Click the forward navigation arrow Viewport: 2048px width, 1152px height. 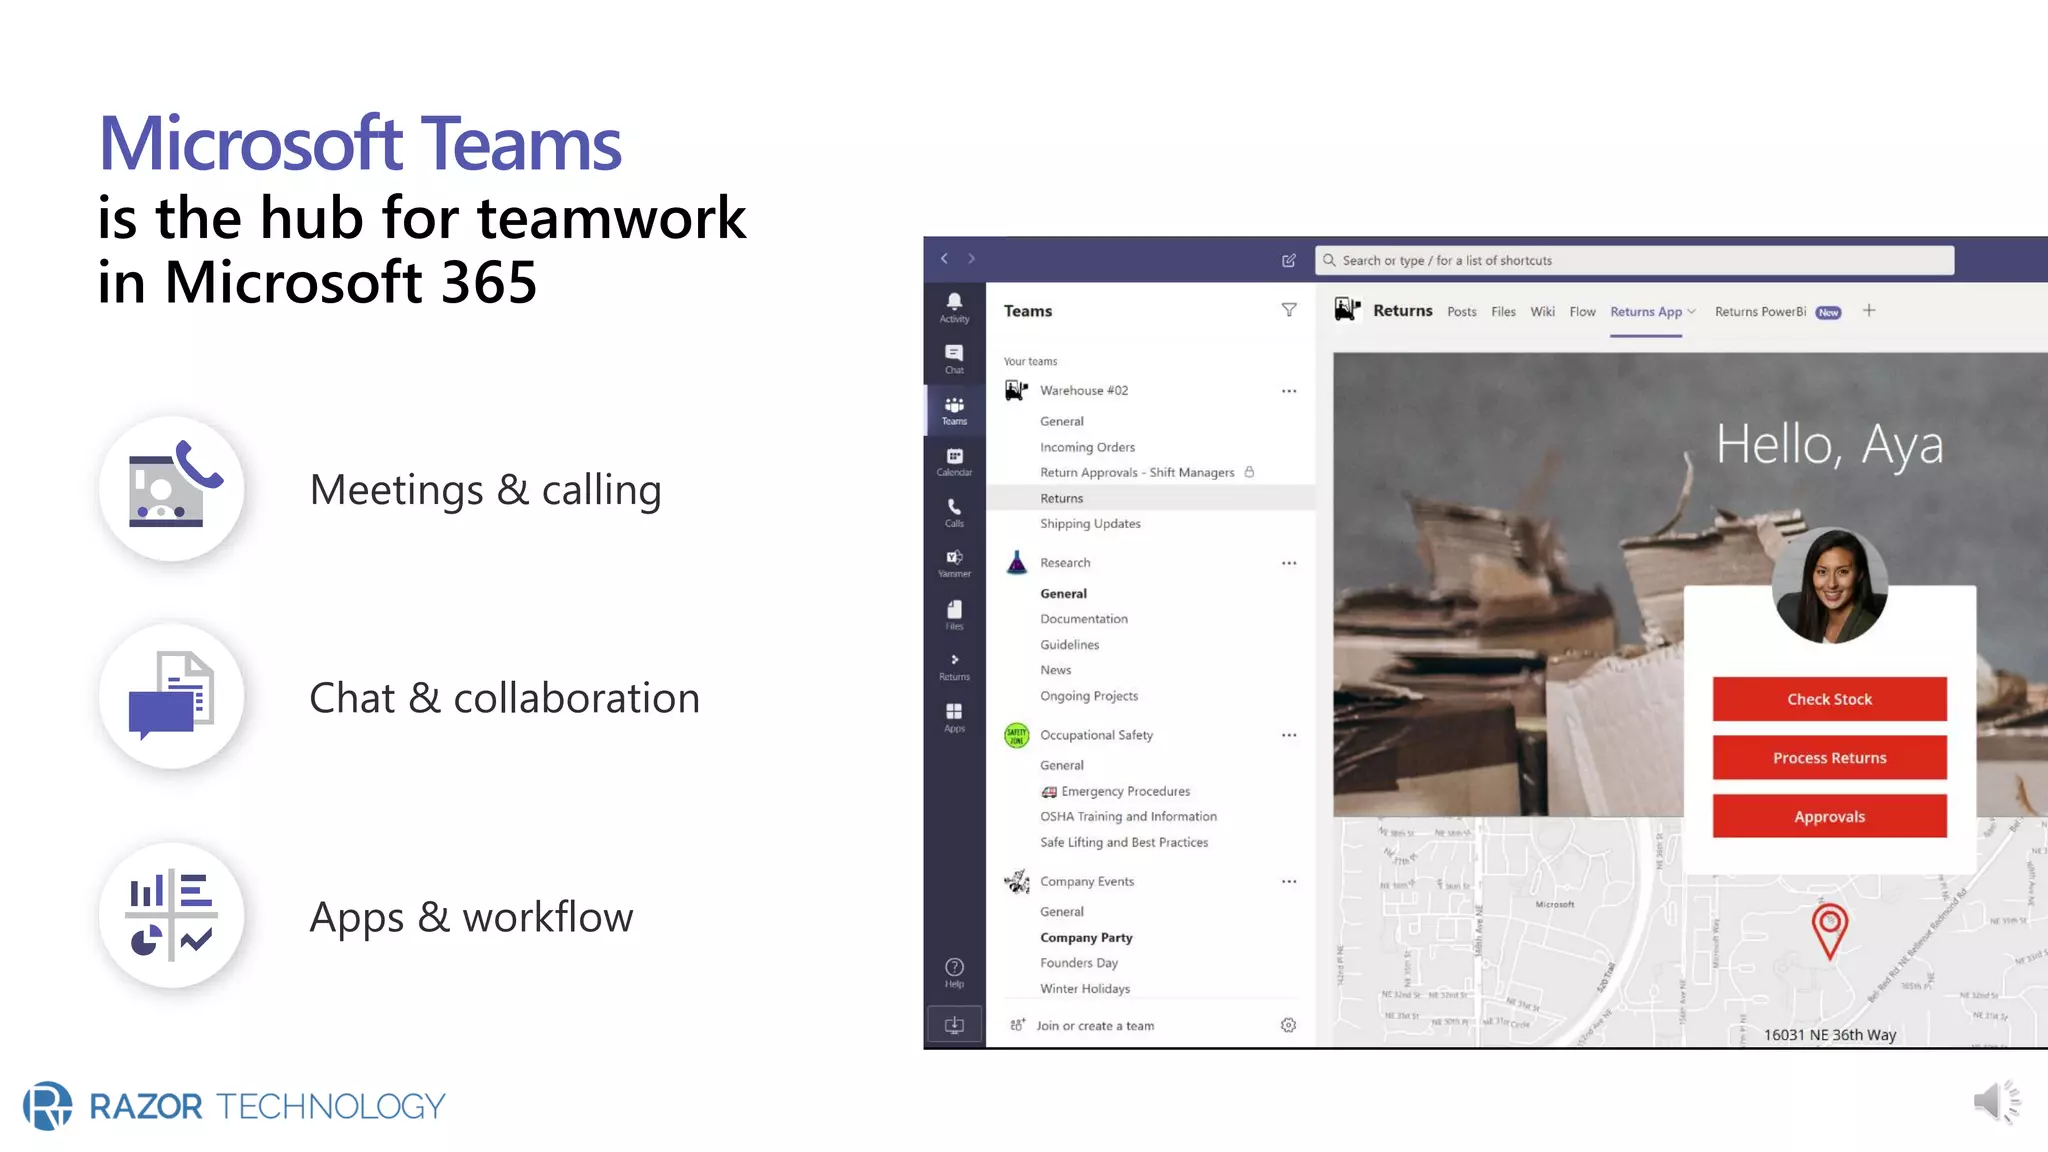(x=971, y=259)
